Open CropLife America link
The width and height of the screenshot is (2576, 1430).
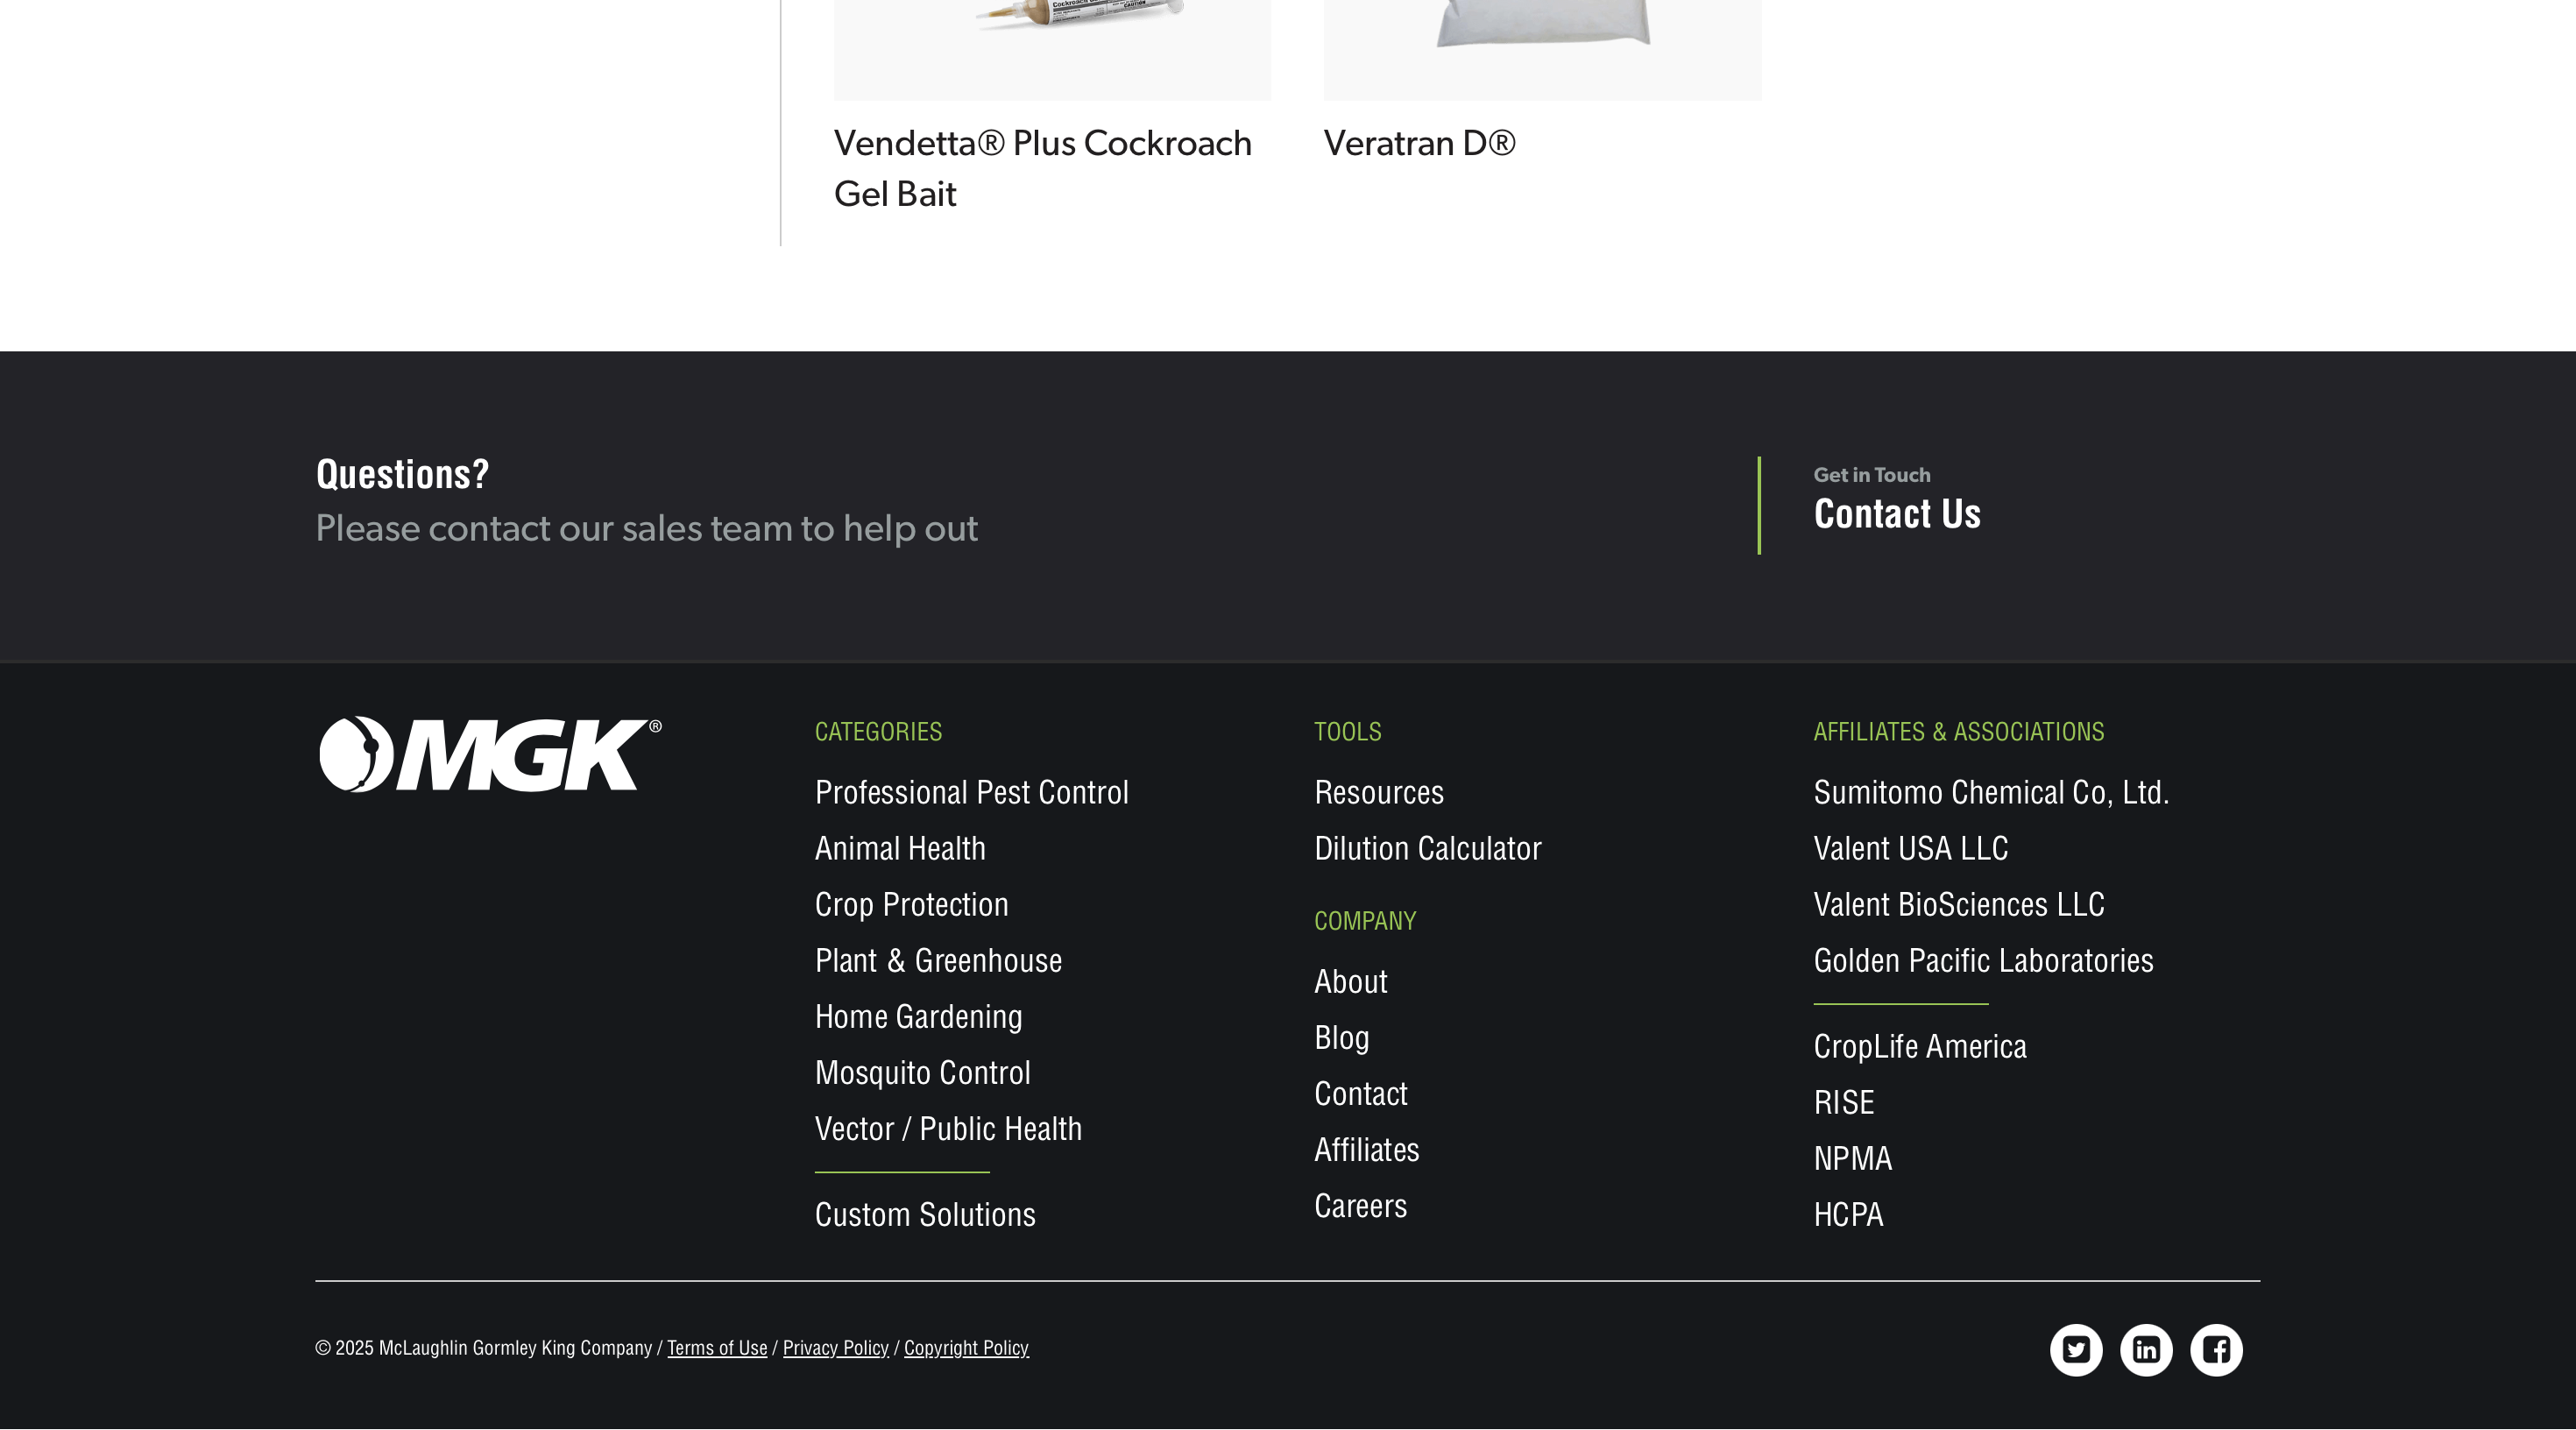1920,1047
